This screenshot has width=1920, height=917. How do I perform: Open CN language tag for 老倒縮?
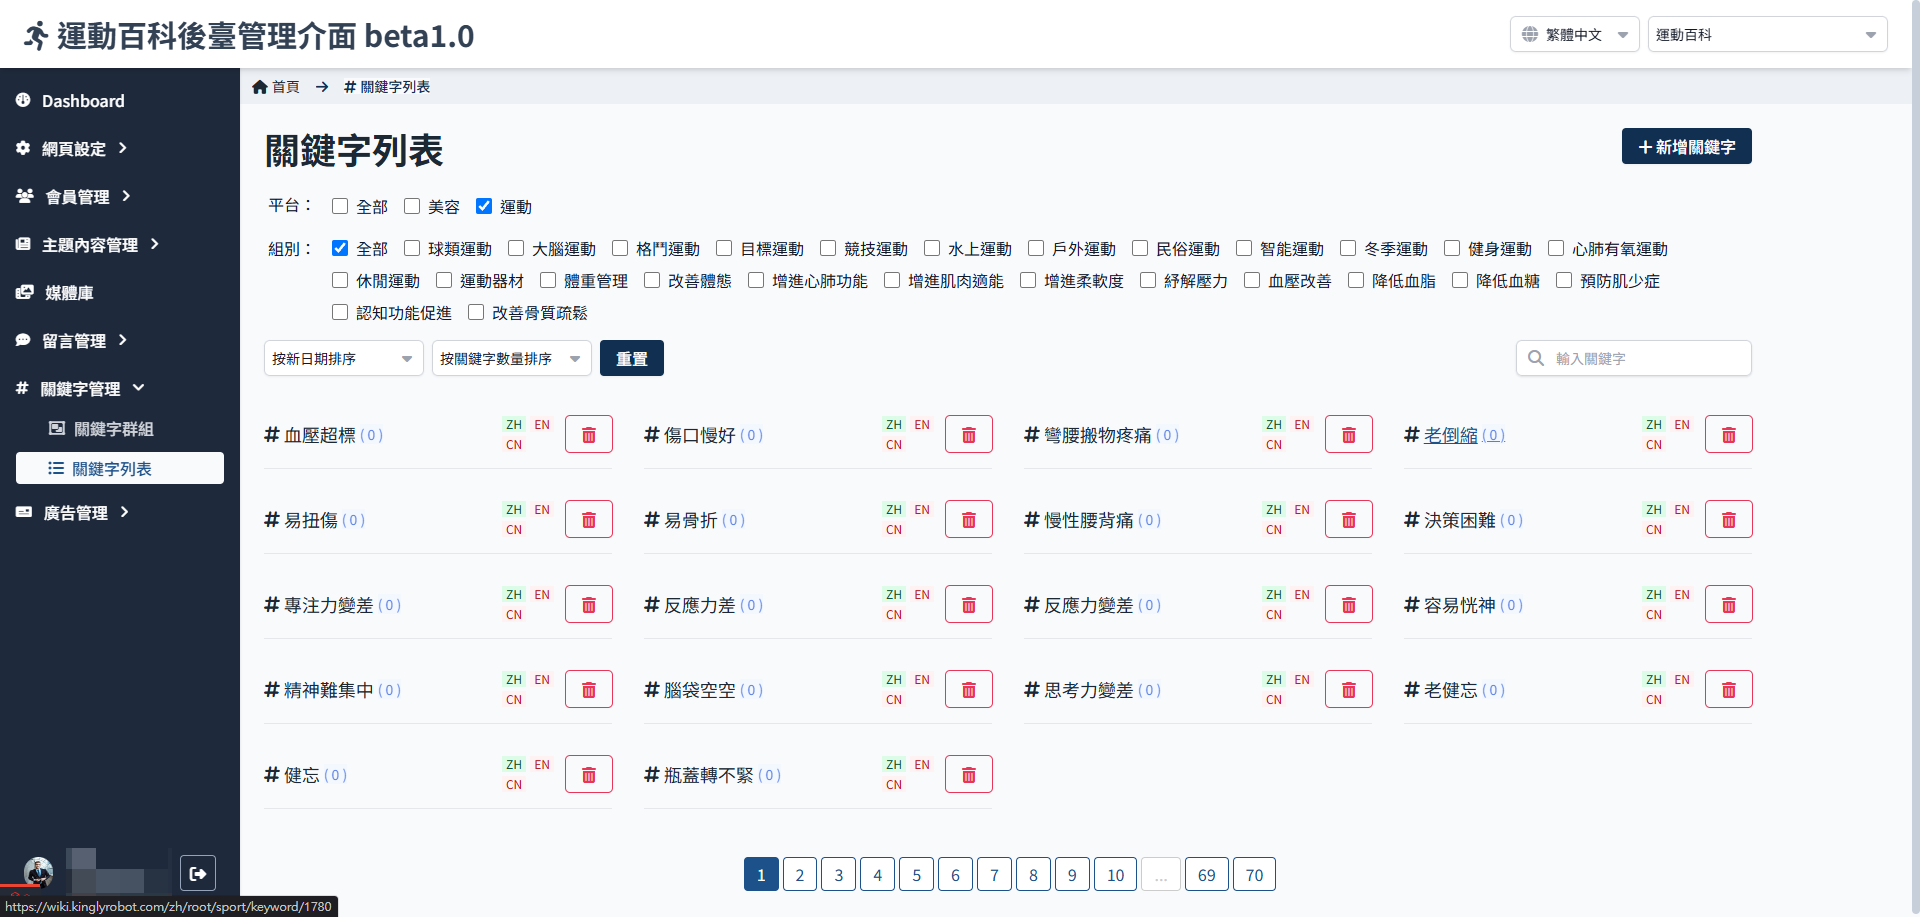point(1654,445)
